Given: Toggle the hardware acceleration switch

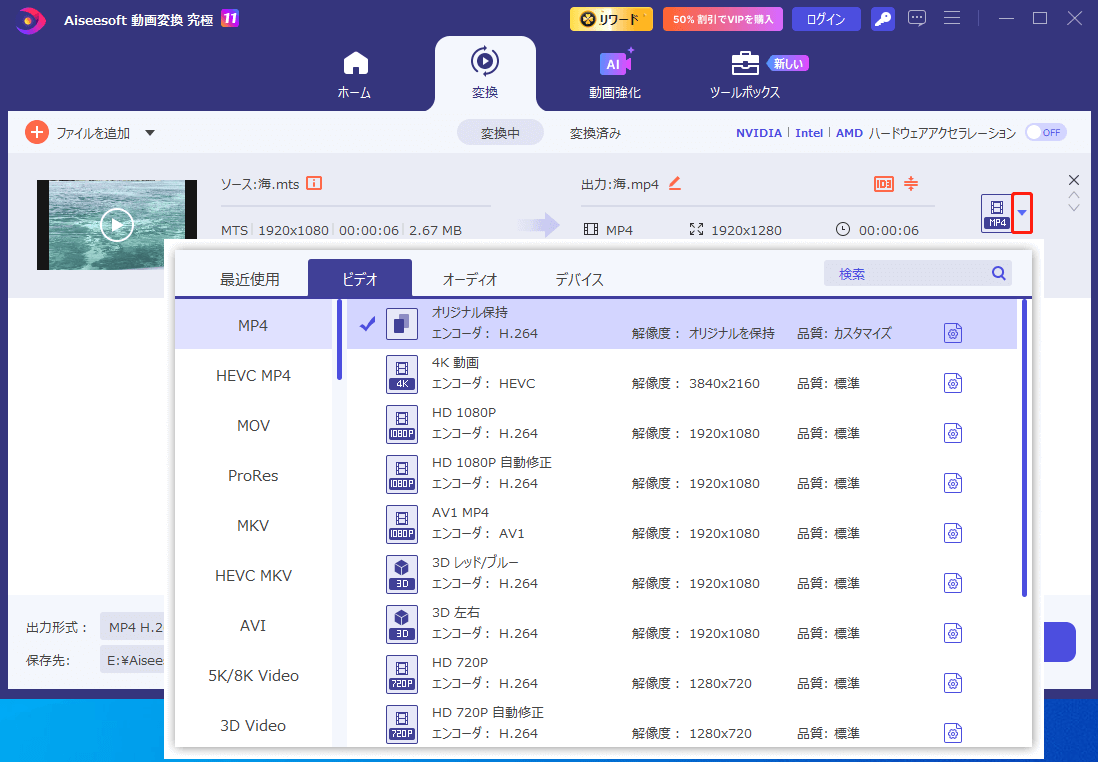Looking at the screenshot, I should (x=1045, y=131).
